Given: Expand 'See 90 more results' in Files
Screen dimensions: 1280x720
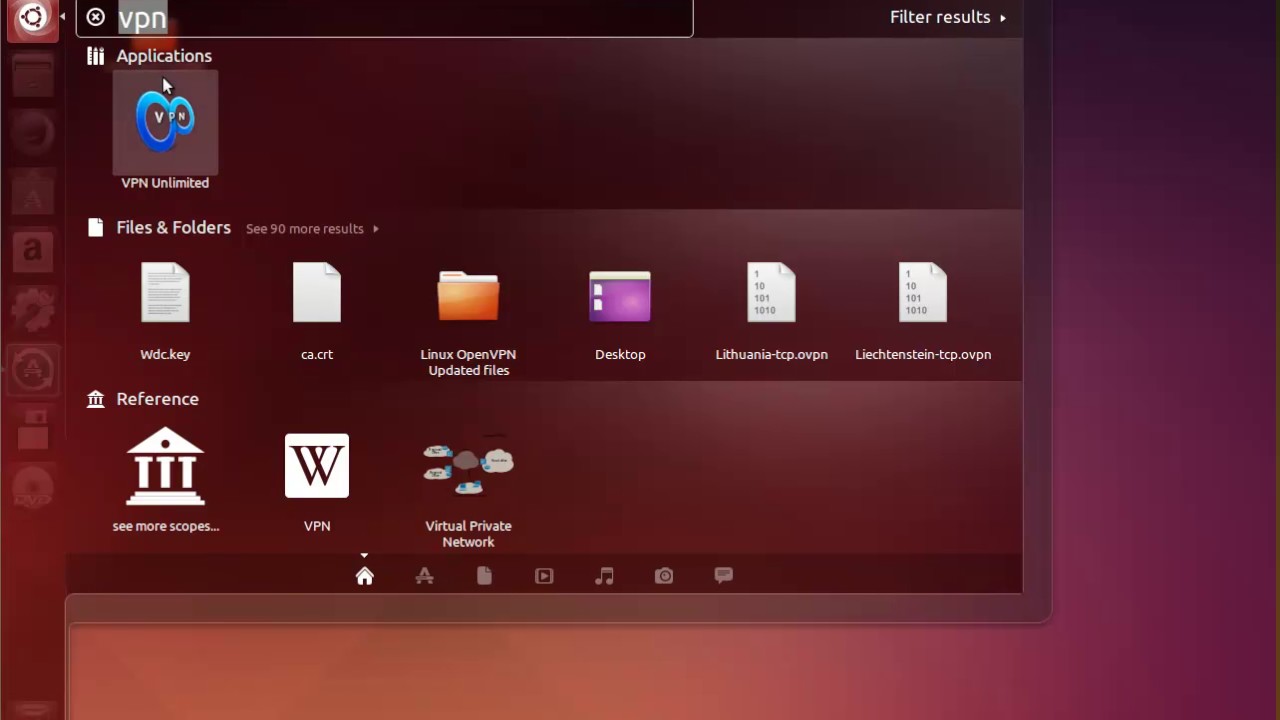Looking at the screenshot, I should pyautogui.click(x=312, y=229).
